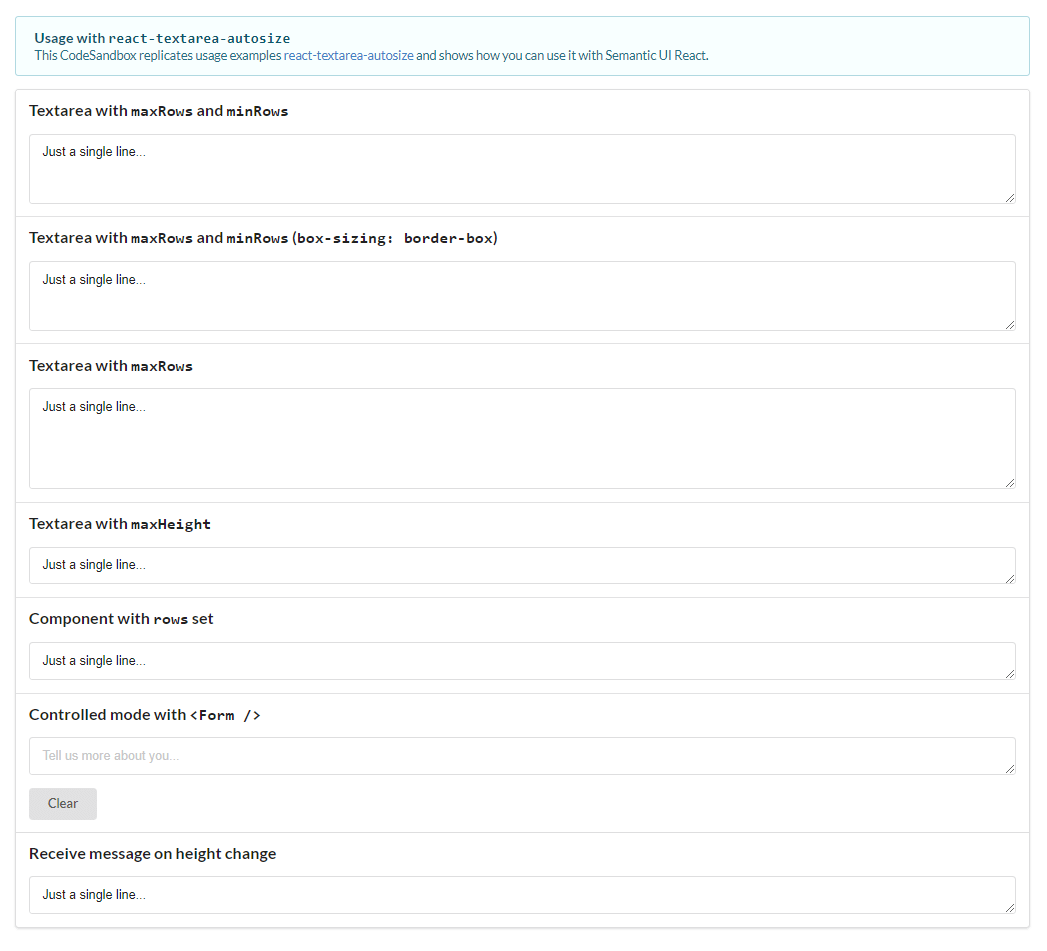Focus the textarea under the box-sizing: border-box heading
The height and width of the screenshot is (951, 1047).
point(522,296)
